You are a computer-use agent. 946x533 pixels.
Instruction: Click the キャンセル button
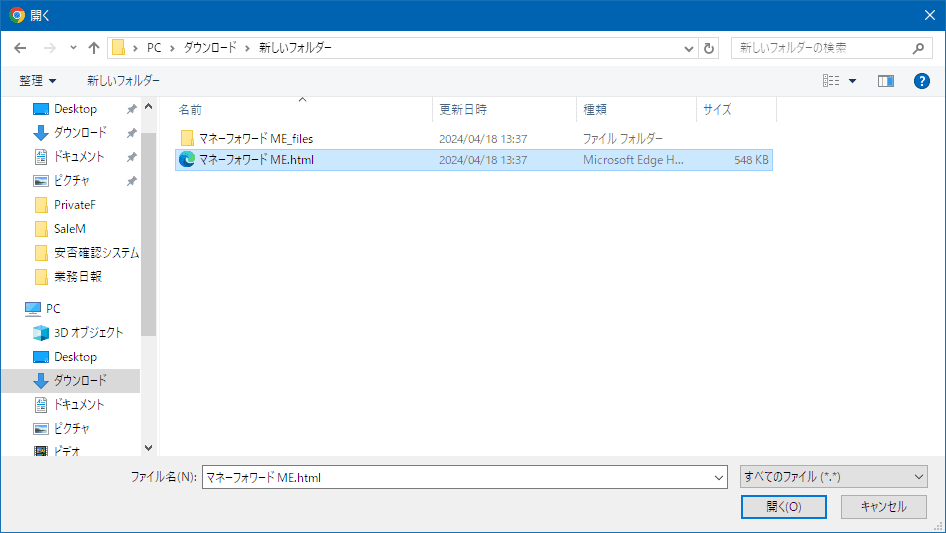[883, 507]
